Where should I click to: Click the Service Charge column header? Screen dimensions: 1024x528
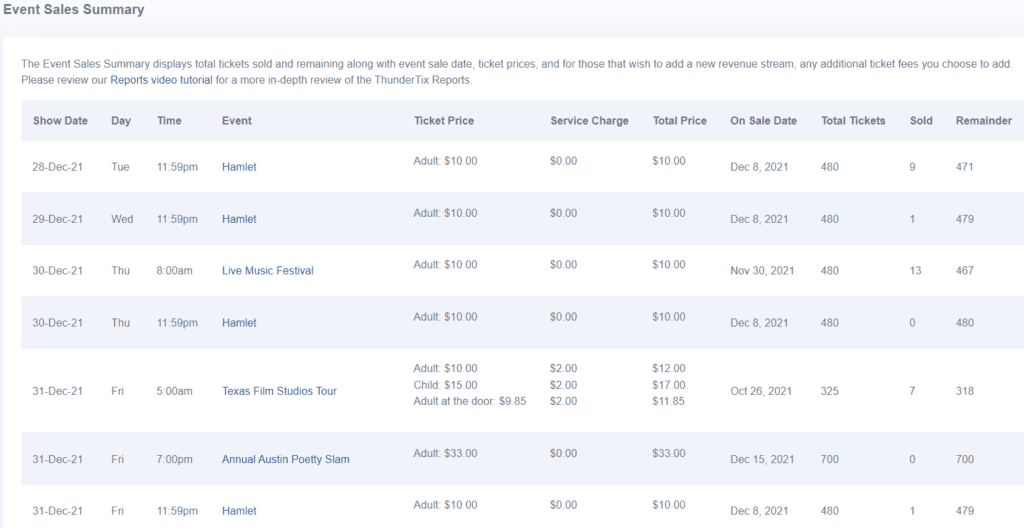click(589, 121)
